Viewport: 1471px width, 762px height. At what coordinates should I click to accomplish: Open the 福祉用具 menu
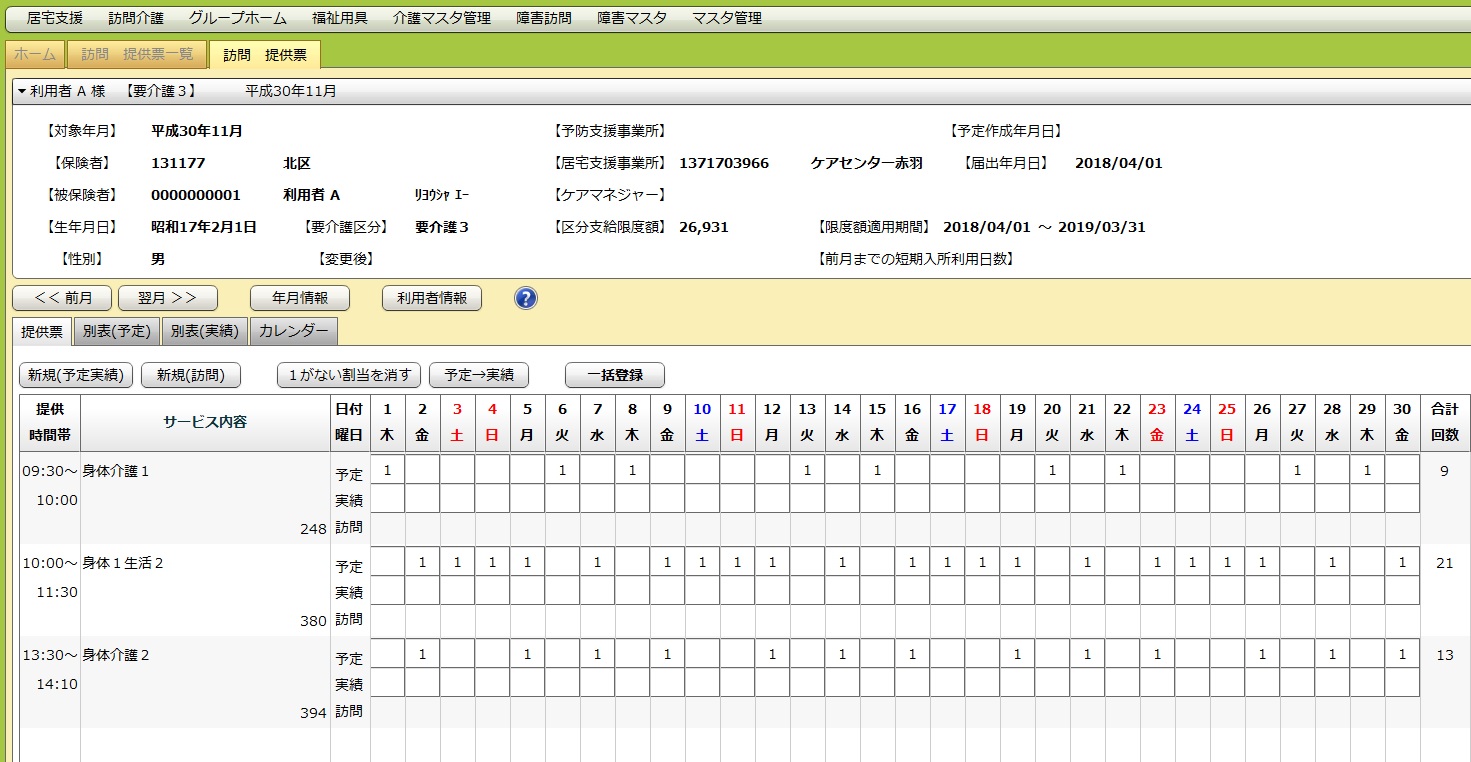pos(339,18)
